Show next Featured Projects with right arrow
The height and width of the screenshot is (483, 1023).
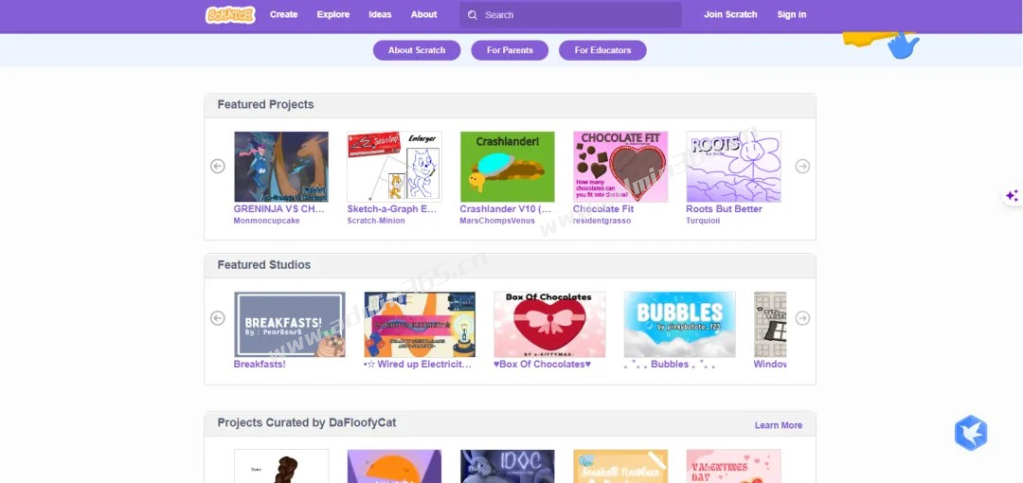(802, 166)
